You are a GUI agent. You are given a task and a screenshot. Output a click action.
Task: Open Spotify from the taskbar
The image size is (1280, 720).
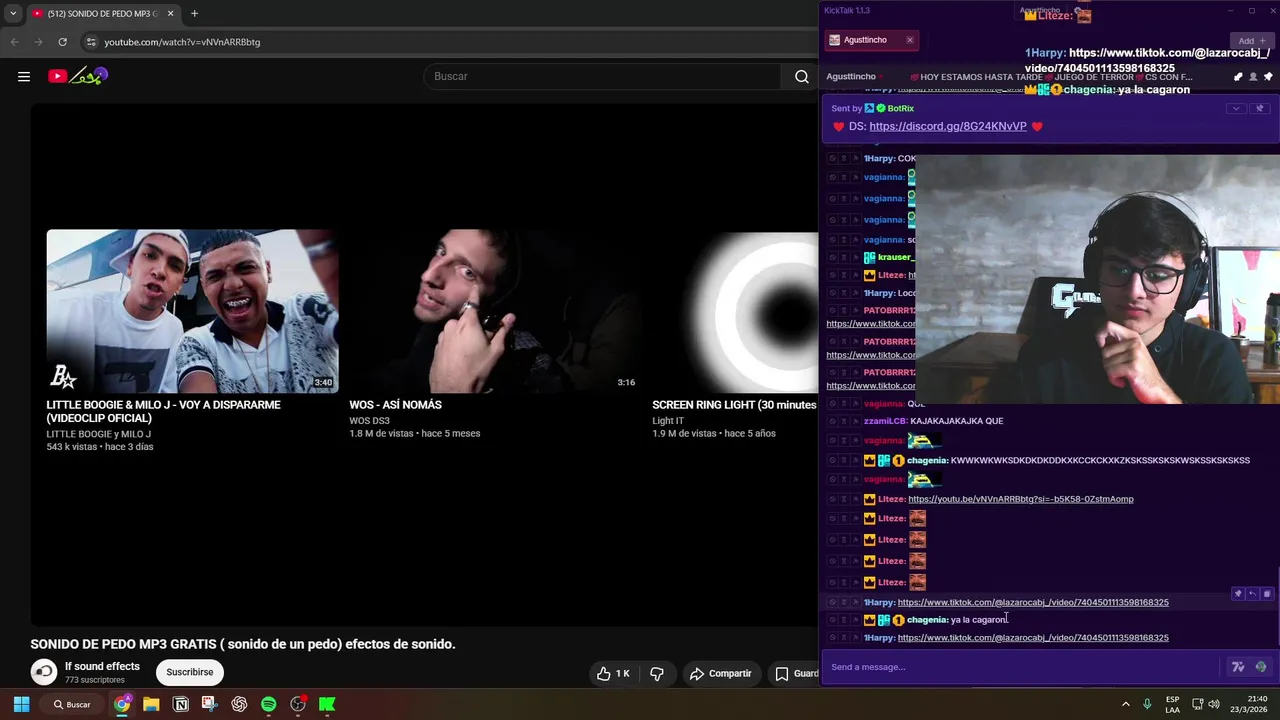(x=269, y=704)
